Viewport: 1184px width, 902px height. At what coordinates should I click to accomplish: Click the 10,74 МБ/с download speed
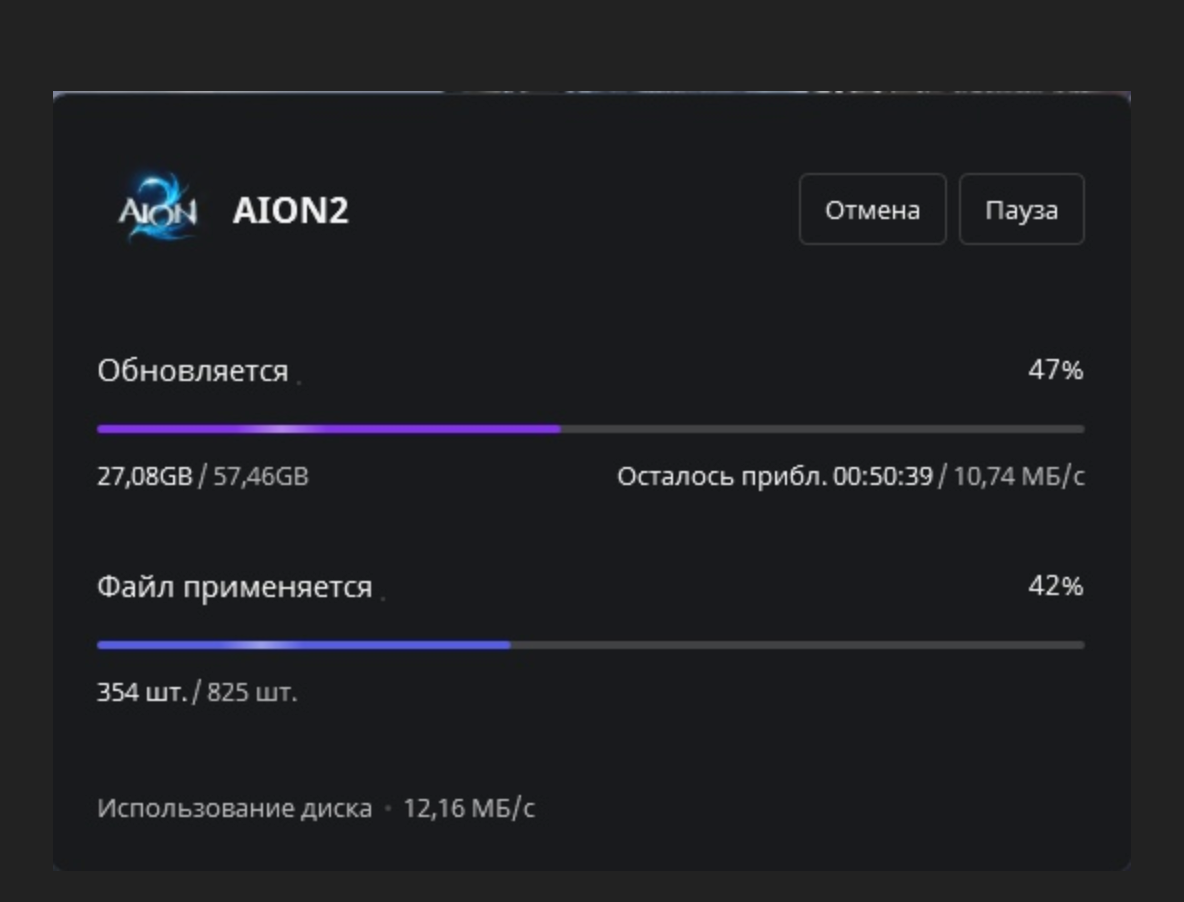pos(1018,477)
